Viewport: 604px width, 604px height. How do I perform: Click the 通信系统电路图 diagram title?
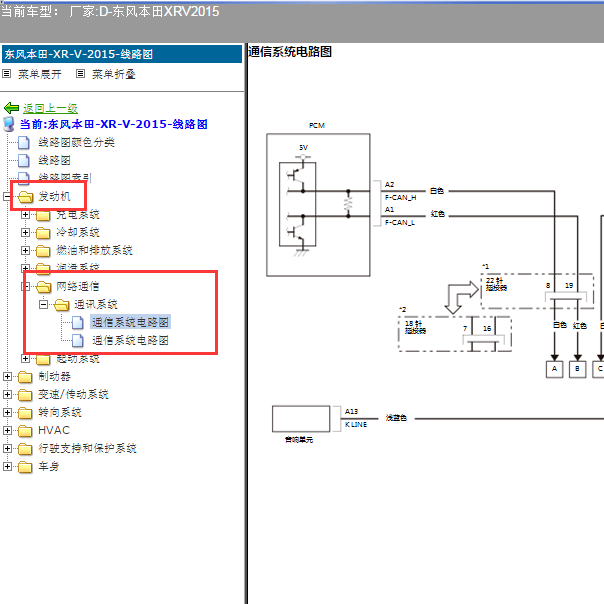click(290, 52)
